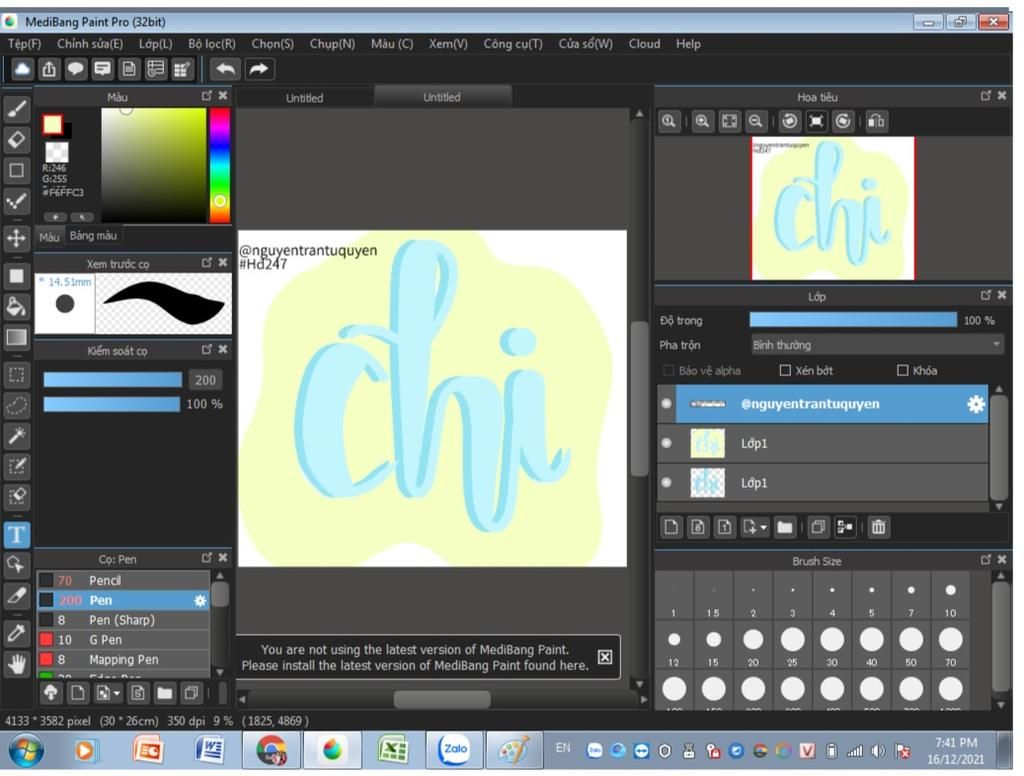
Task: Switch to the first Untitled tab
Action: tap(304, 98)
